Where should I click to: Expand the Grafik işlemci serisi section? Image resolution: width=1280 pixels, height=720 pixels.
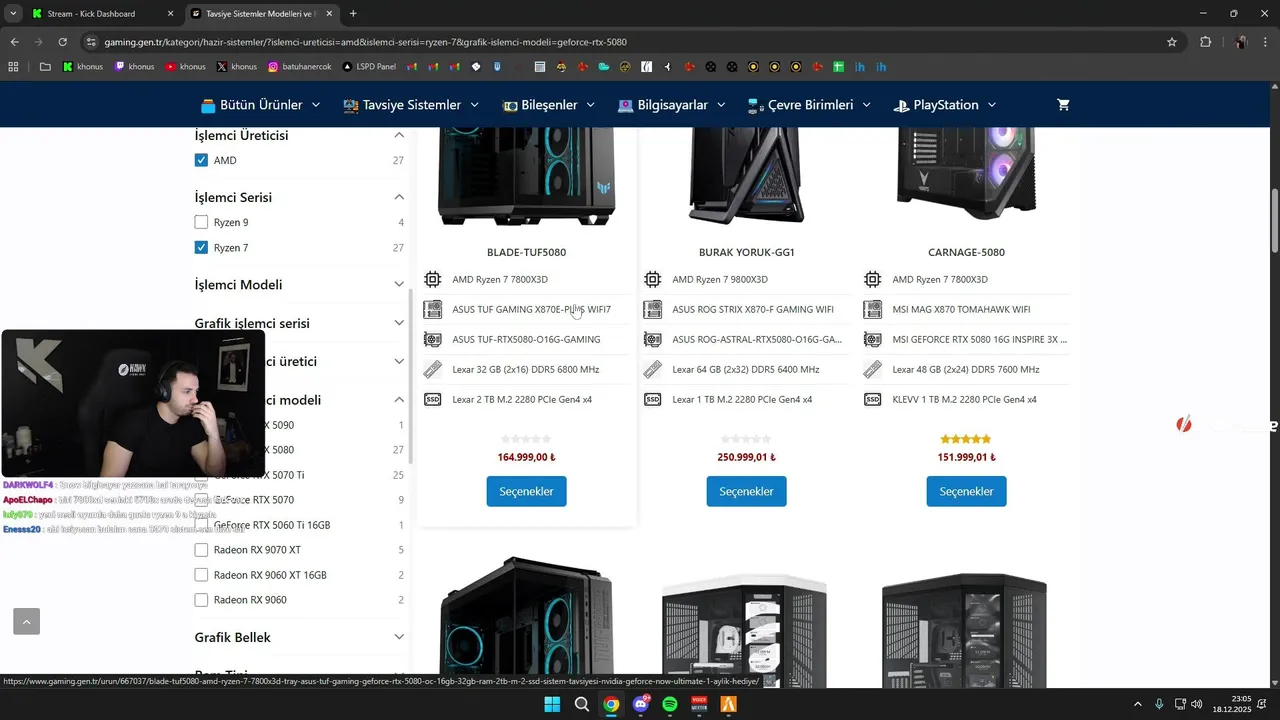398,323
